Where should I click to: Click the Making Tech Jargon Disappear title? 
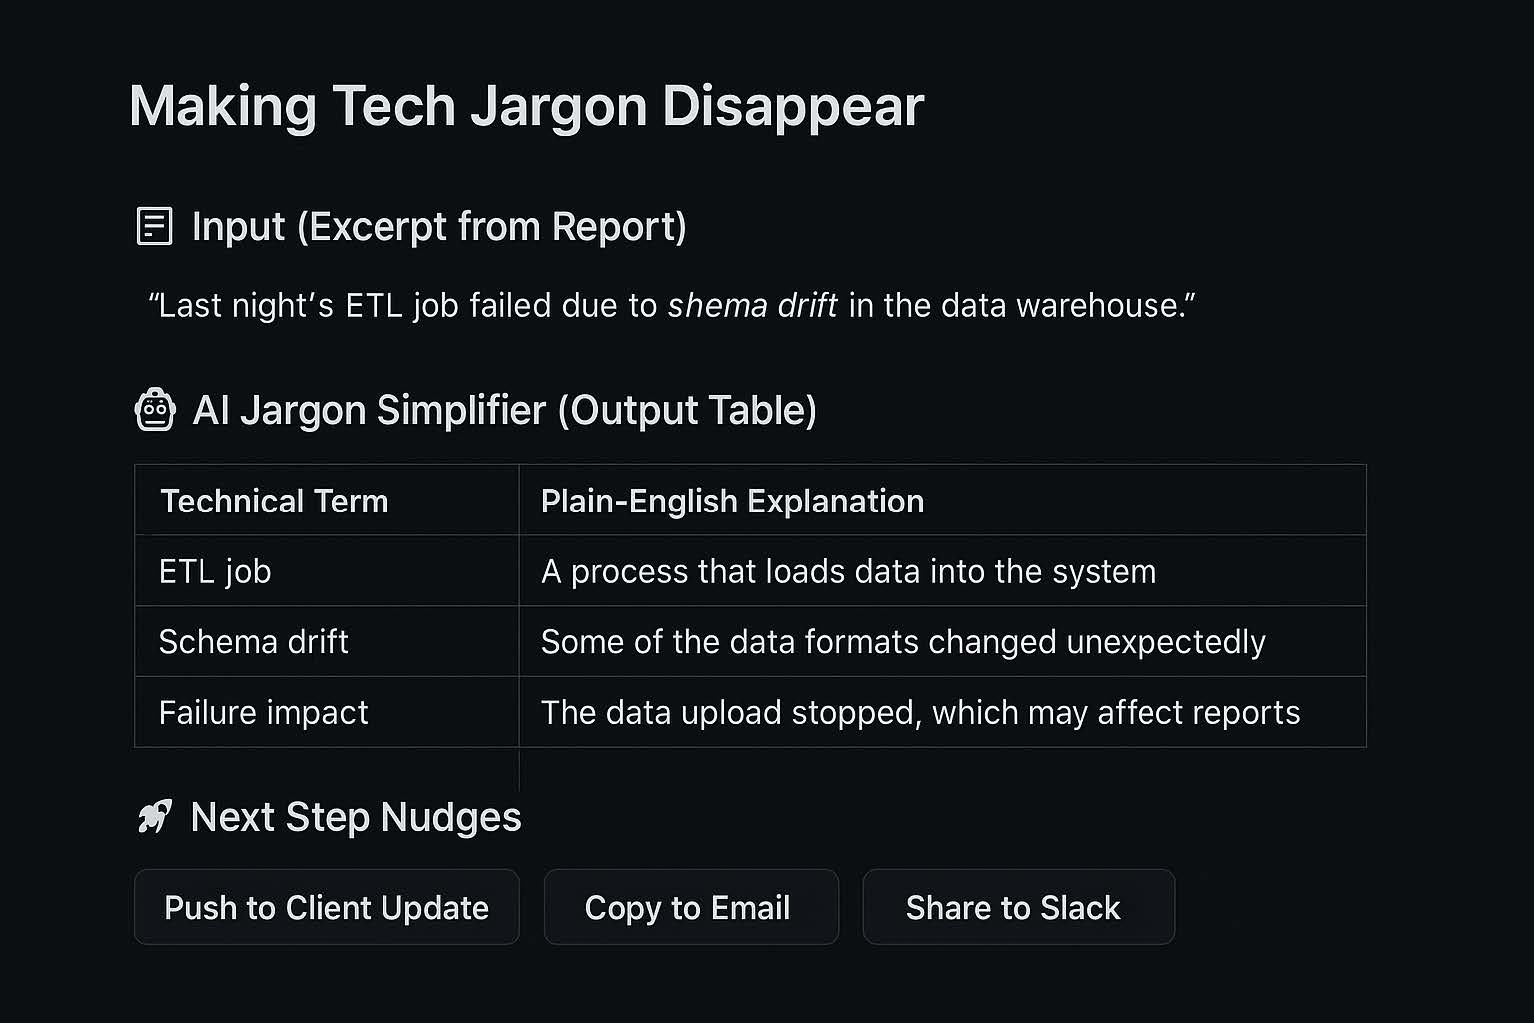526,106
